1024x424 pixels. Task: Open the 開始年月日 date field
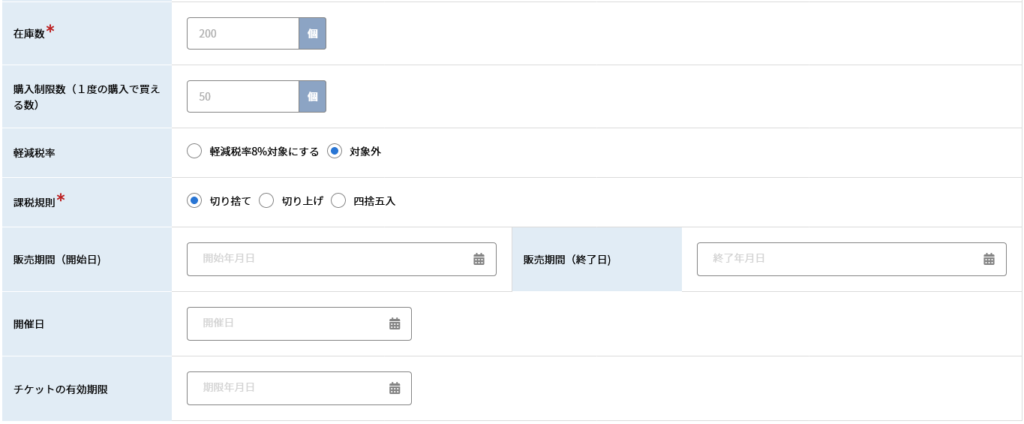[x=342, y=259]
